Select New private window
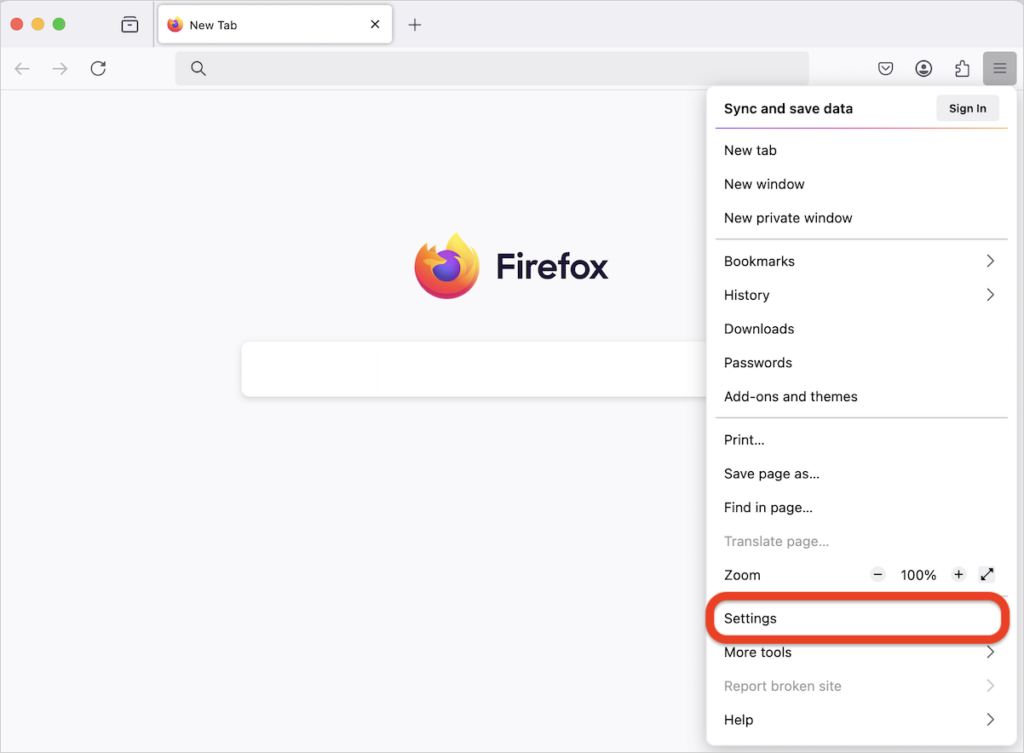Screen dimensions: 1024x753 pos(787,218)
